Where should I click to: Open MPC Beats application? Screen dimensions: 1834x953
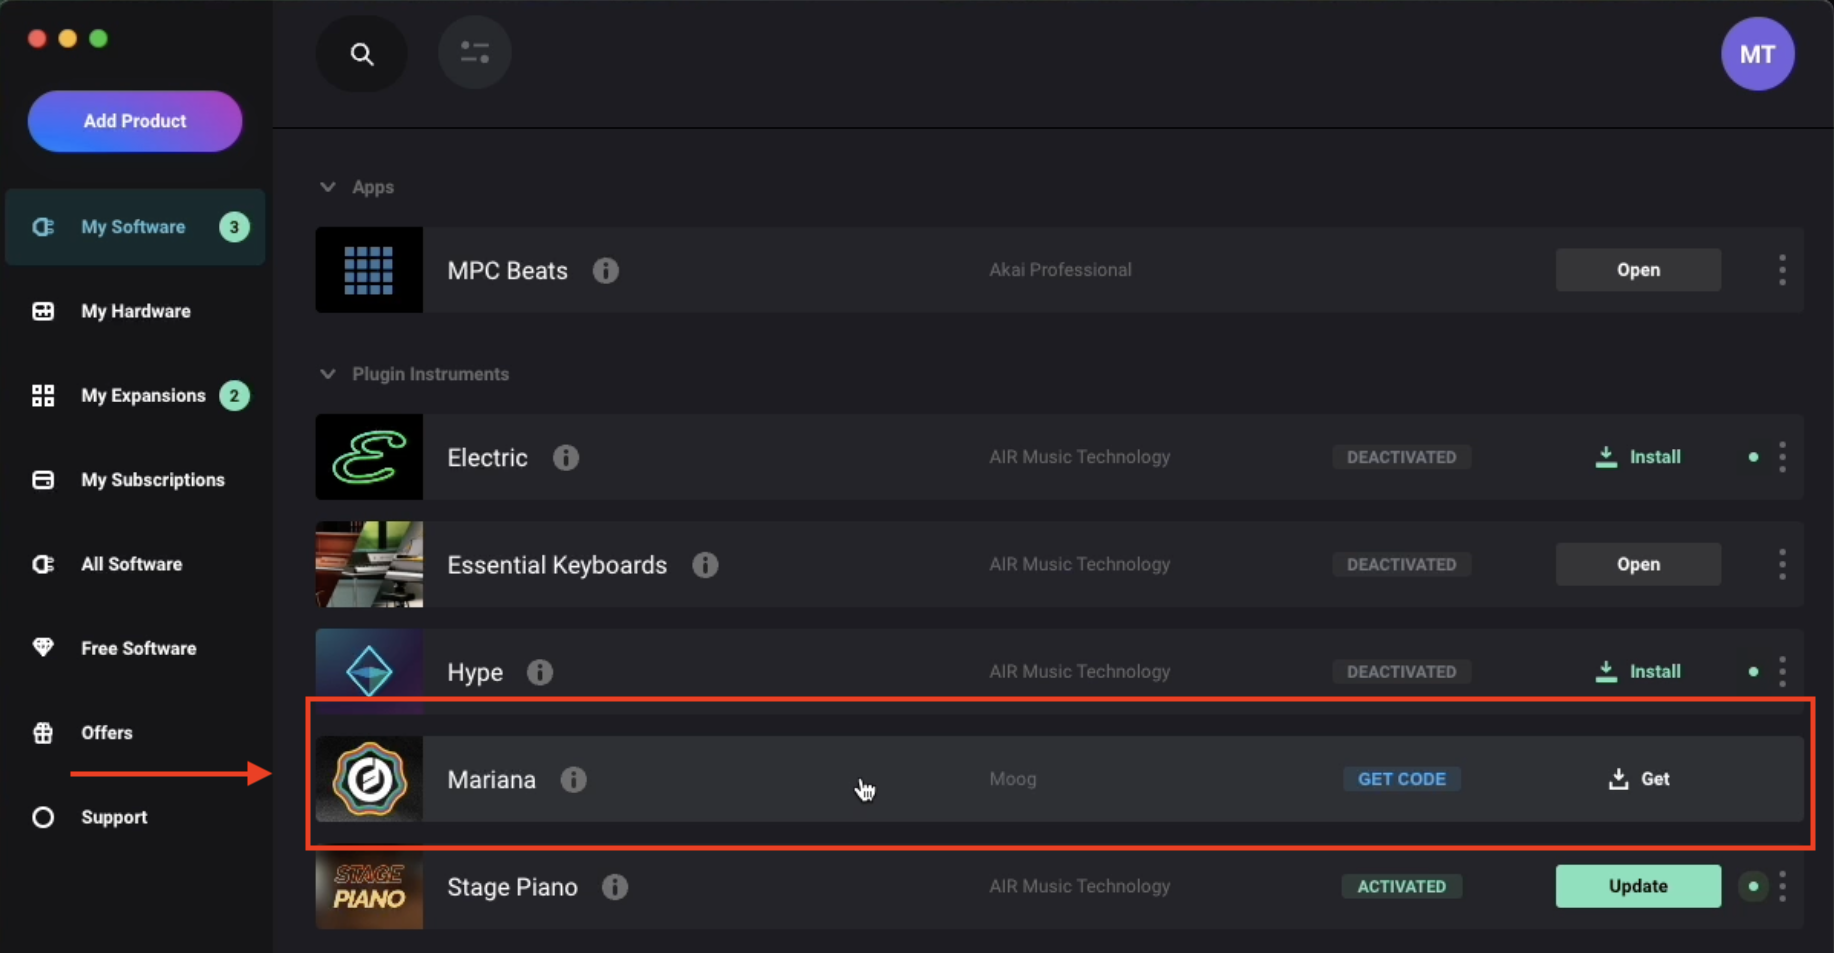tap(1638, 270)
